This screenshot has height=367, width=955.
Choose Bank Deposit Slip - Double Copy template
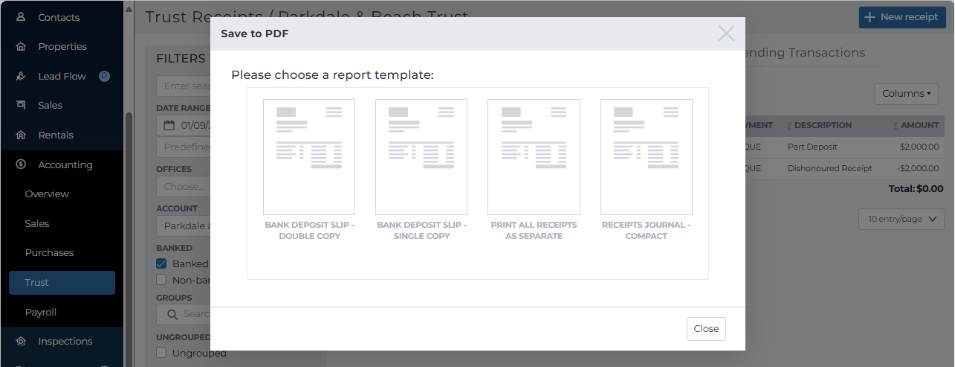click(x=309, y=170)
